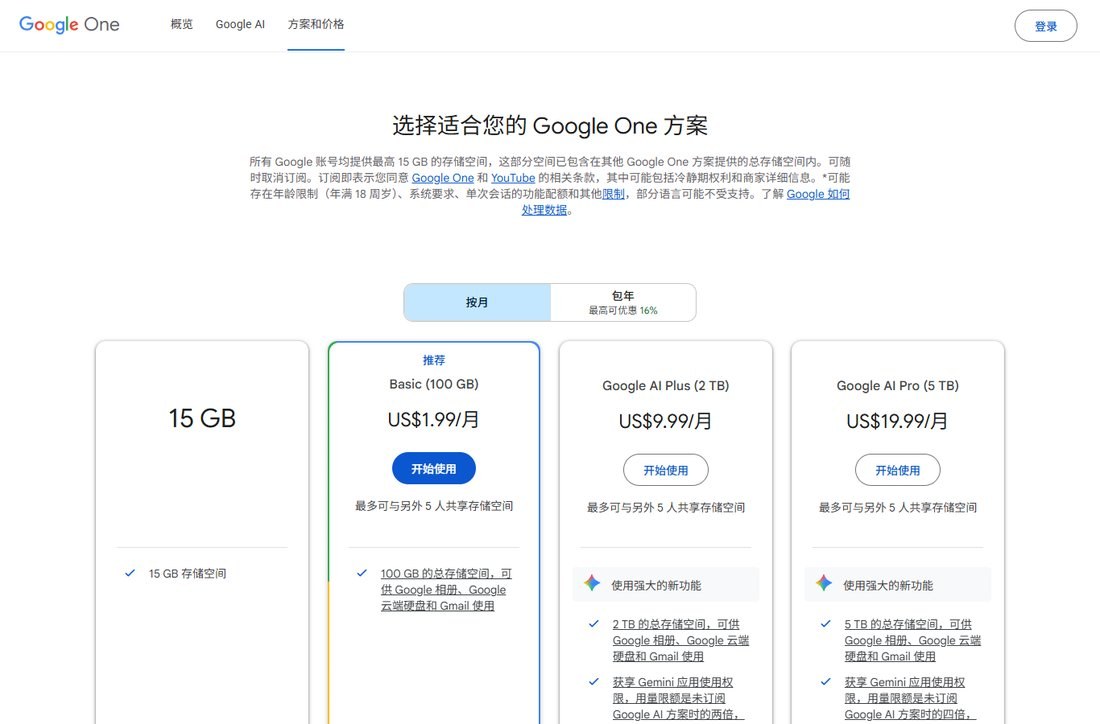Switch to 包年 billing option
The height and width of the screenshot is (724, 1100).
(x=623, y=302)
